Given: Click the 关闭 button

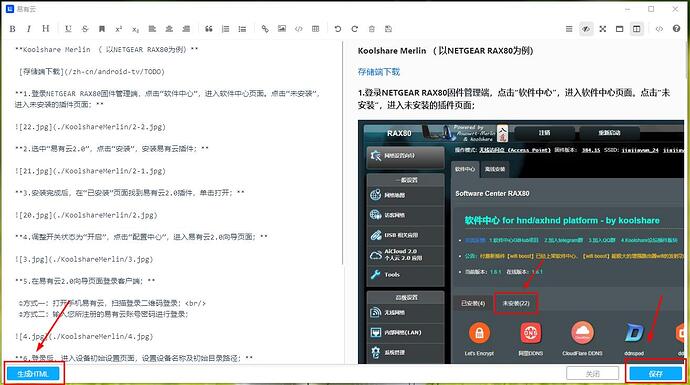Looking at the screenshot, I should coord(593,374).
